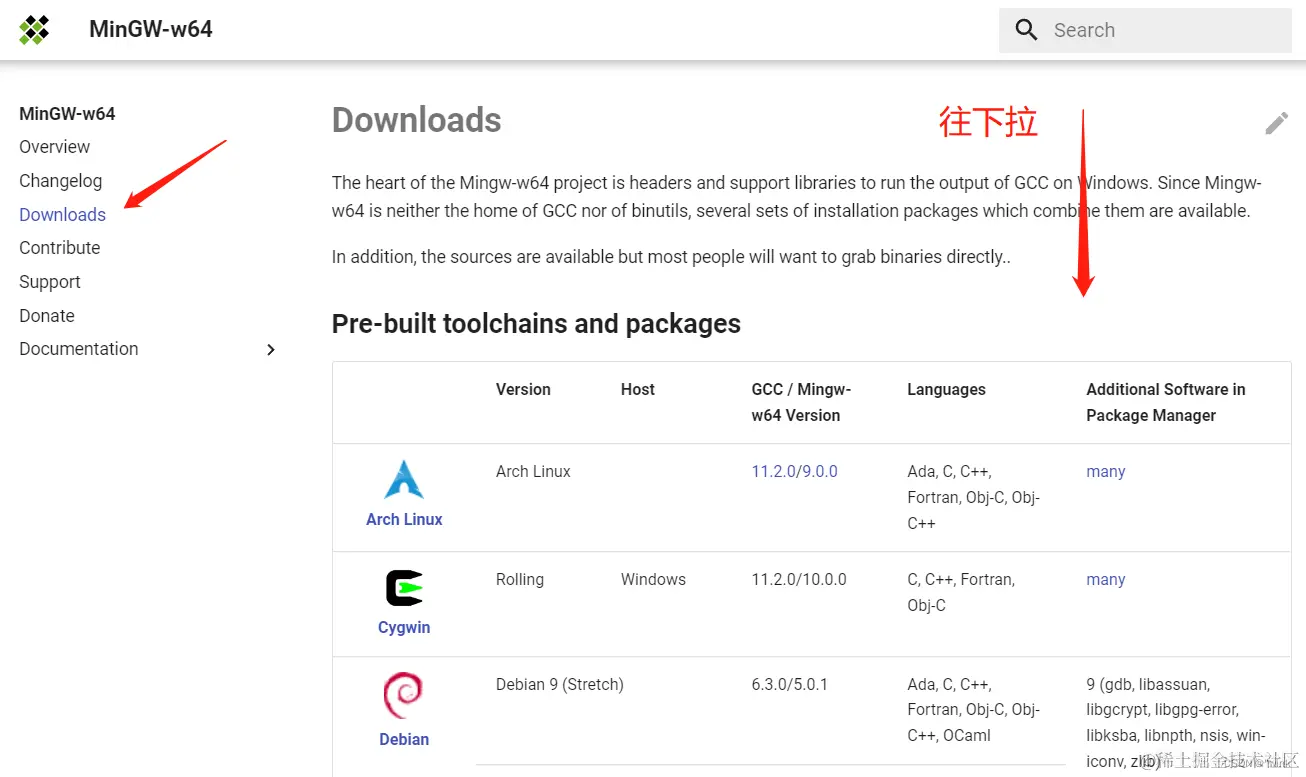This screenshot has width=1306, height=777.
Task: Click Arch Linux languages cell
Action: click(x=973, y=498)
